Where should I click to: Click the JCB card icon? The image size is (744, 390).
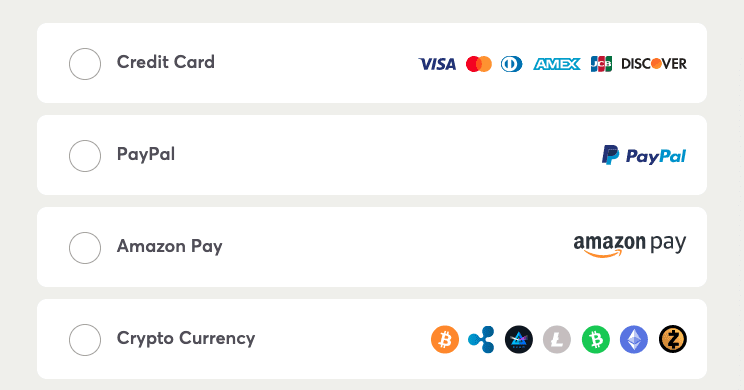[601, 64]
